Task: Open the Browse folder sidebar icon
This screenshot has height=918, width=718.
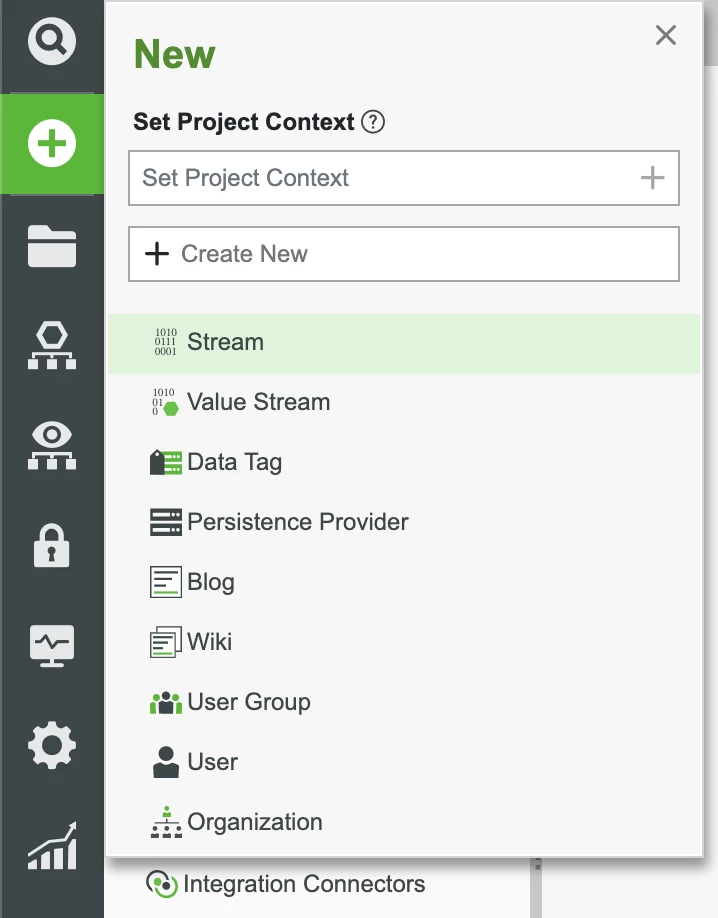Action: point(52,246)
